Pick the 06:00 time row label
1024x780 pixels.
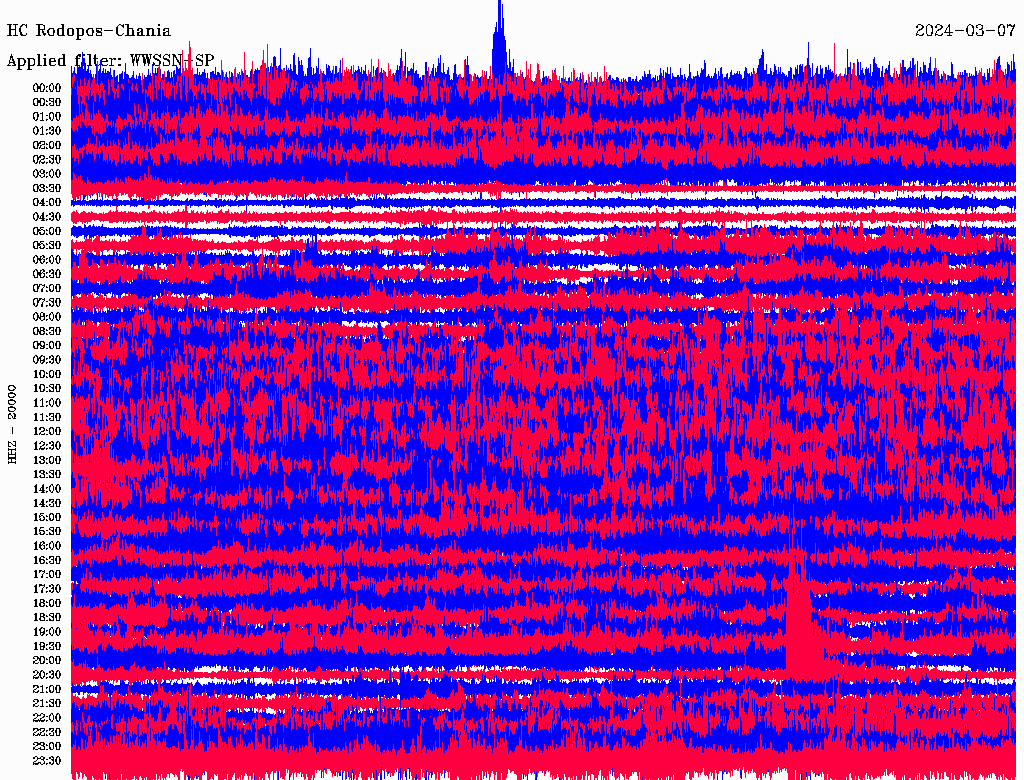click(x=47, y=260)
